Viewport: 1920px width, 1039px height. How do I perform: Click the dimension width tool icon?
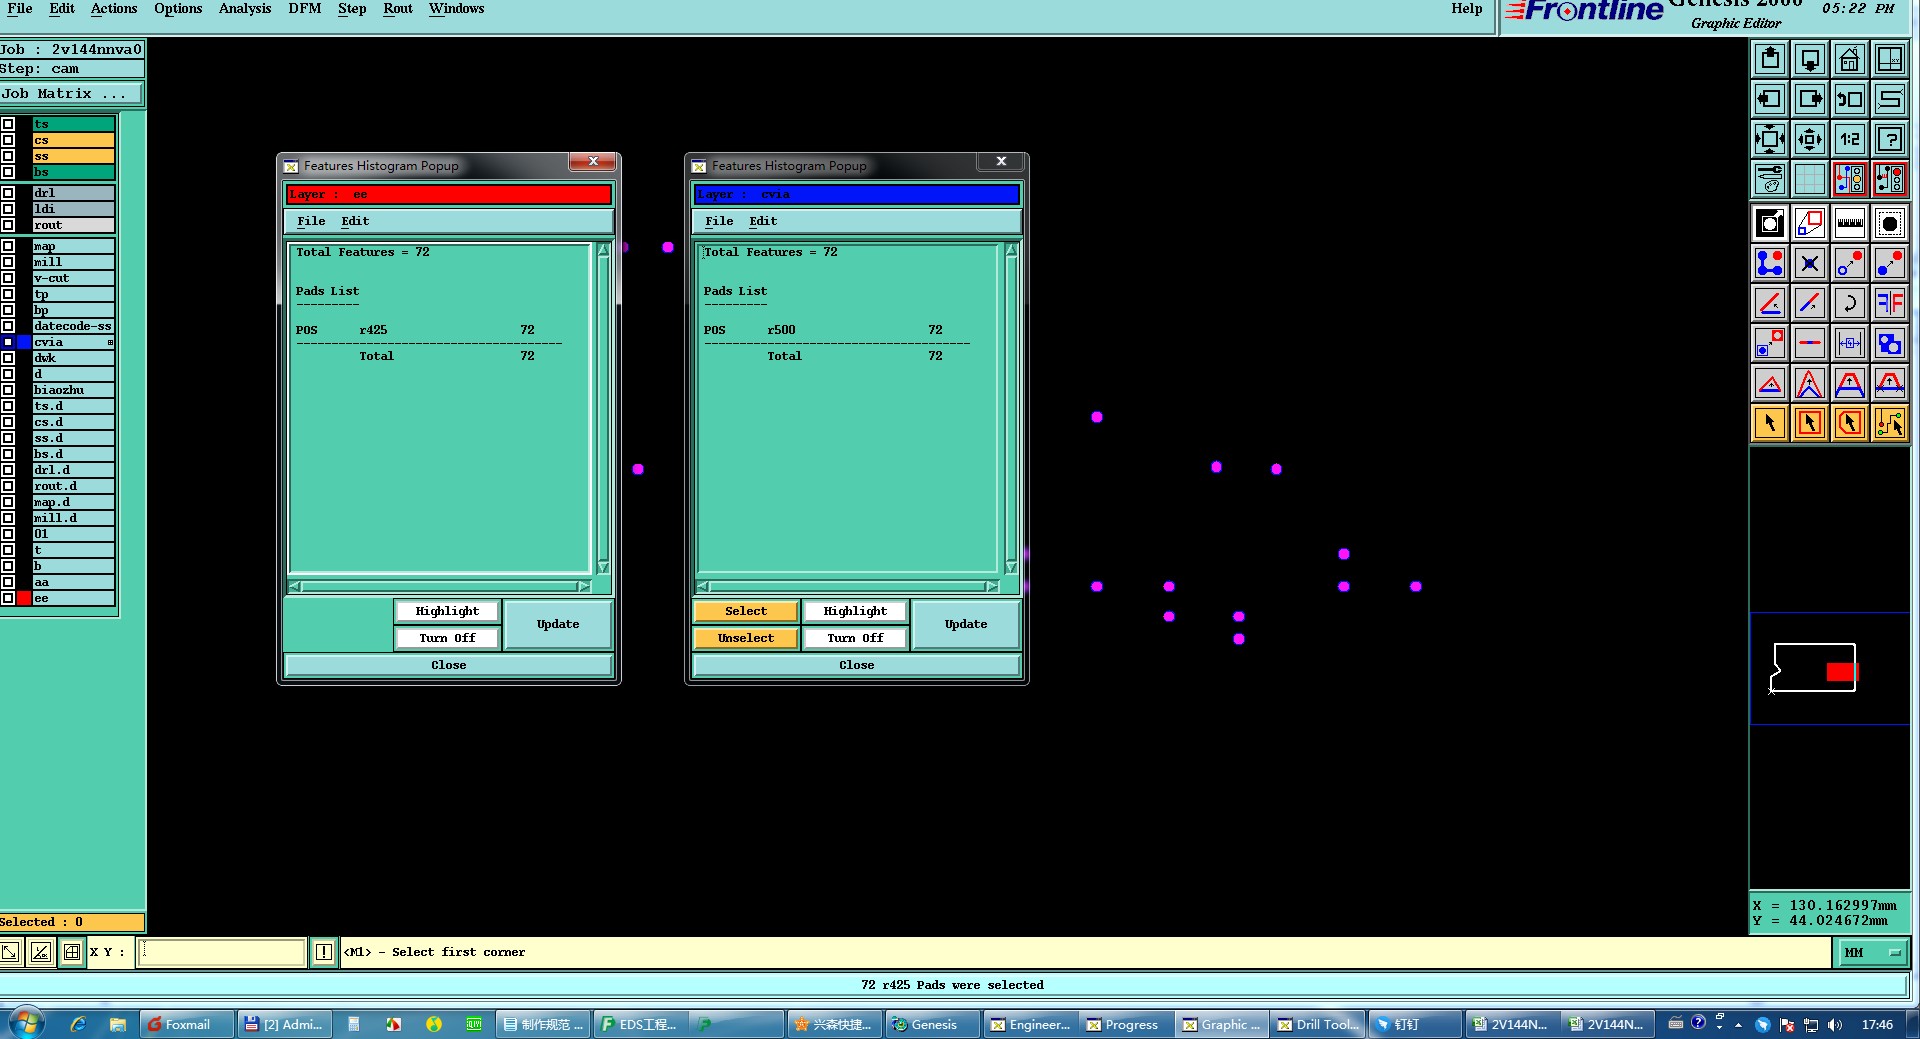point(1850,343)
